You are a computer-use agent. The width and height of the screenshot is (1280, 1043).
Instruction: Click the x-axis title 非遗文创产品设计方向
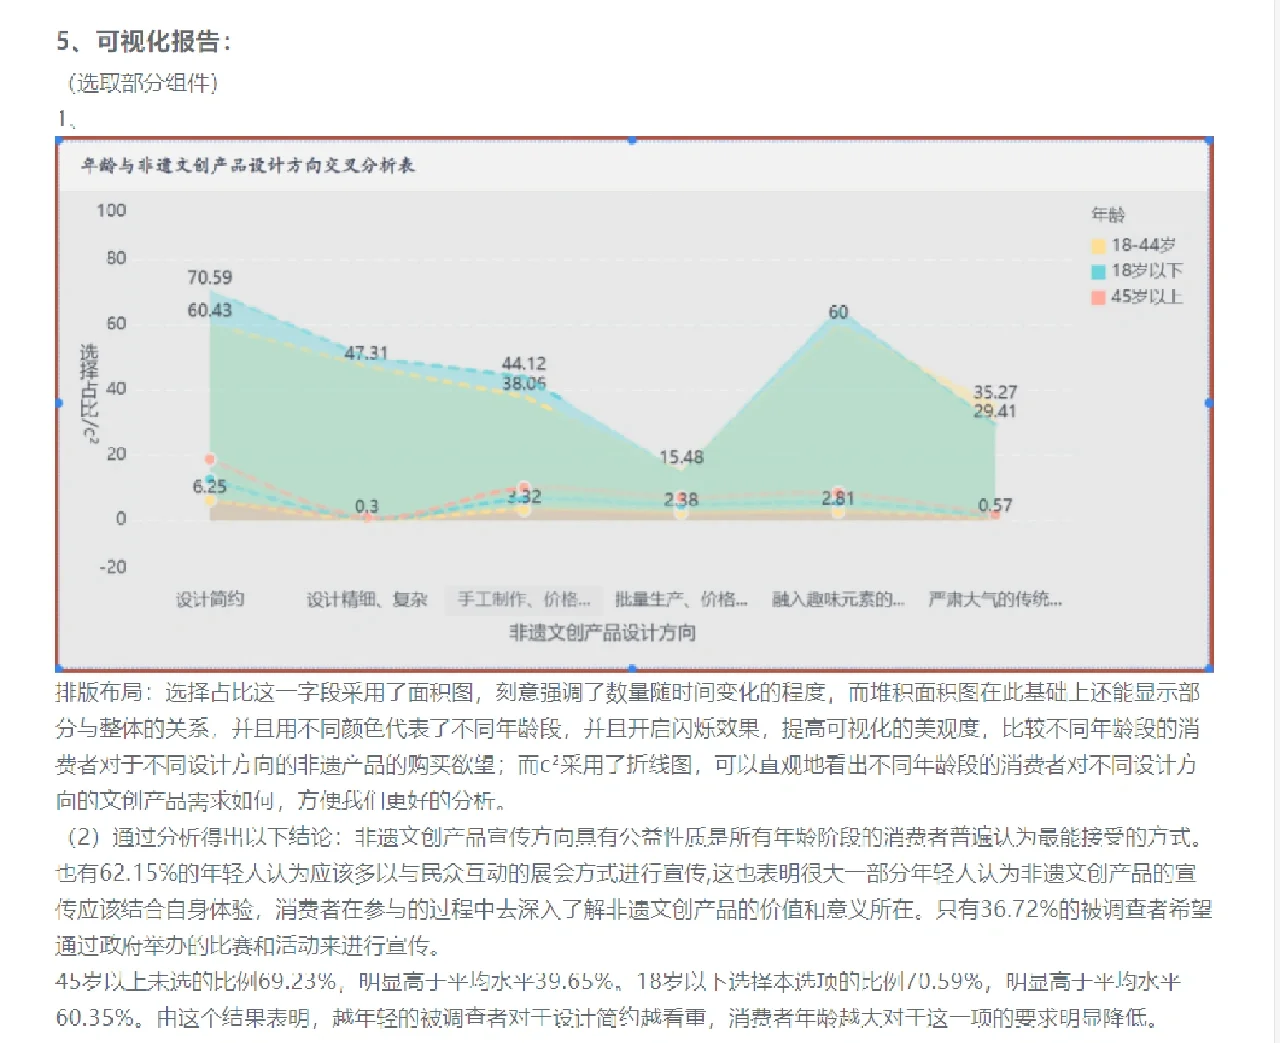[602, 632]
